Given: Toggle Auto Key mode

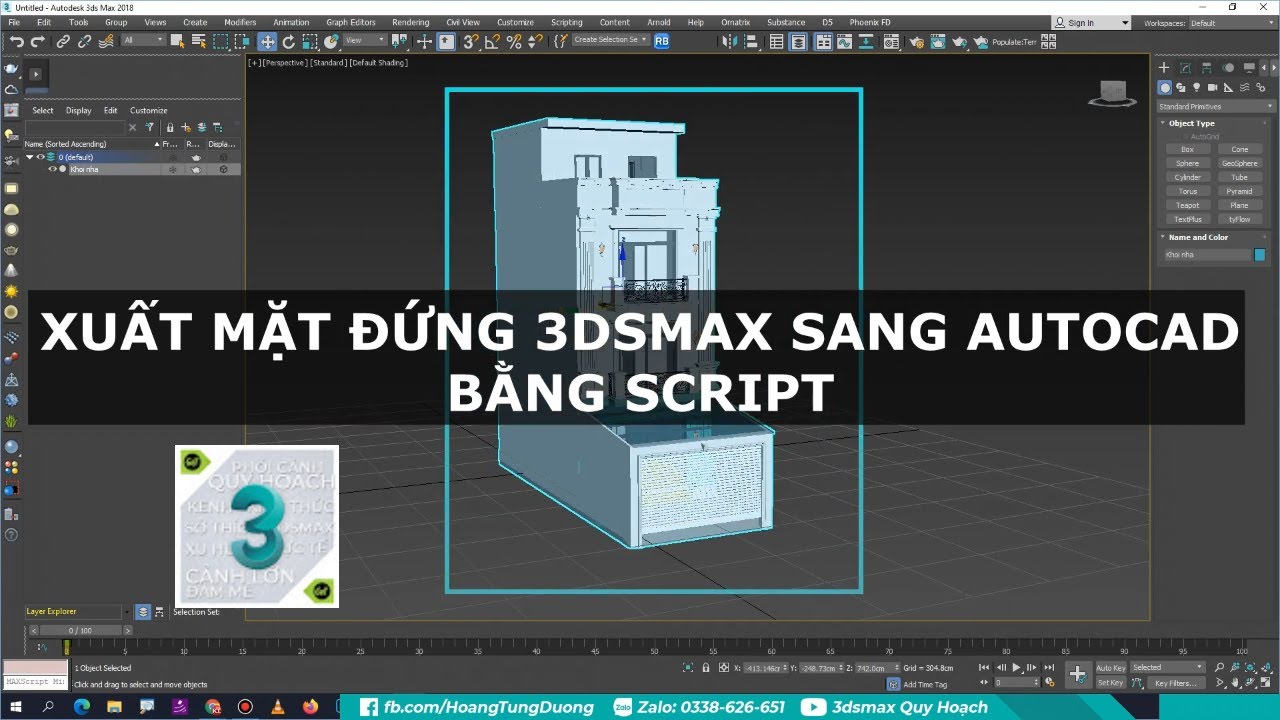Looking at the screenshot, I should click(1111, 668).
